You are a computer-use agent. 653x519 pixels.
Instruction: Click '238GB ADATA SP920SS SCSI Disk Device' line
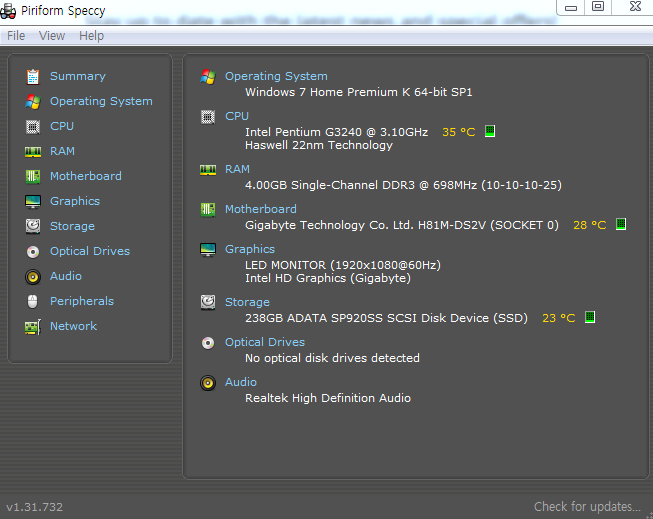[386, 318]
